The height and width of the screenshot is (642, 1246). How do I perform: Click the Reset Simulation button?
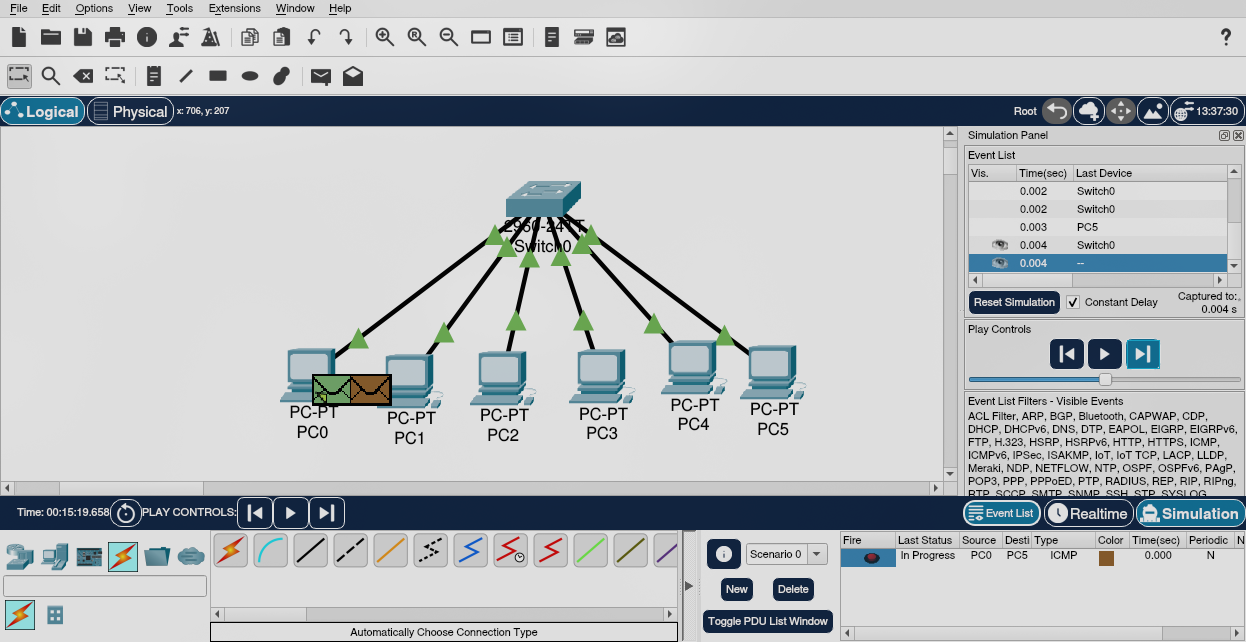click(1014, 302)
